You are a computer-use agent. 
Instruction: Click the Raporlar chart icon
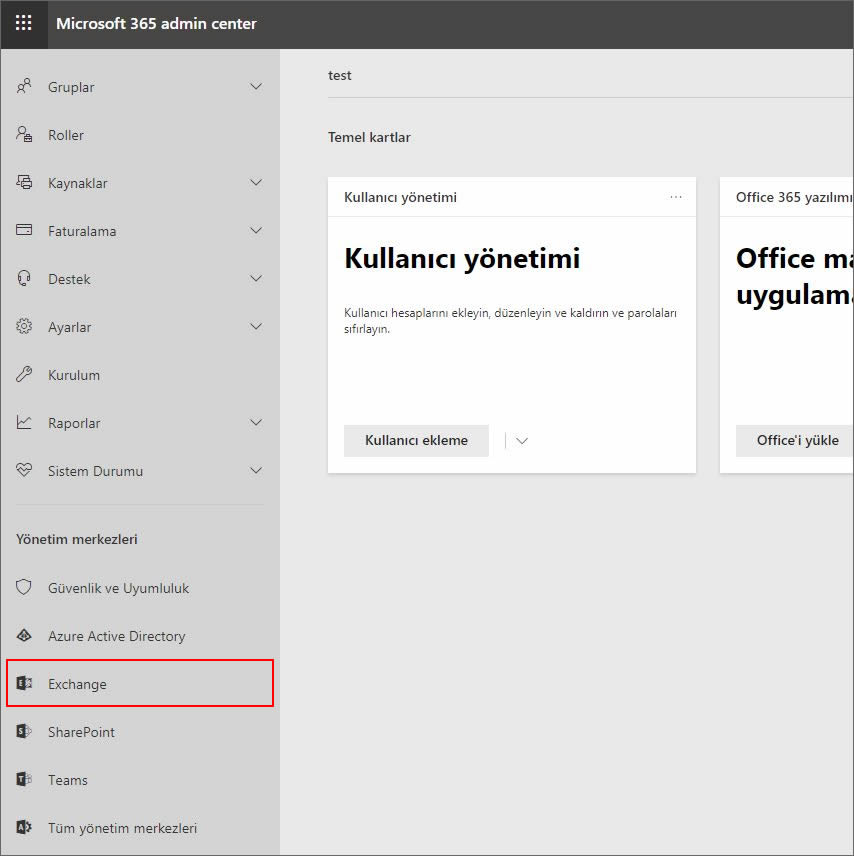point(24,423)
